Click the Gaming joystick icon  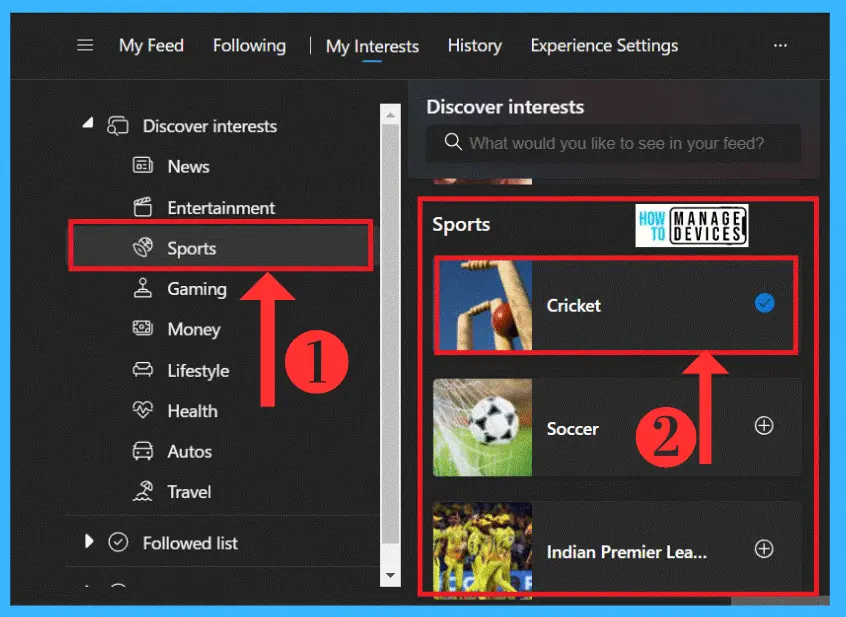tap(143, 288)
